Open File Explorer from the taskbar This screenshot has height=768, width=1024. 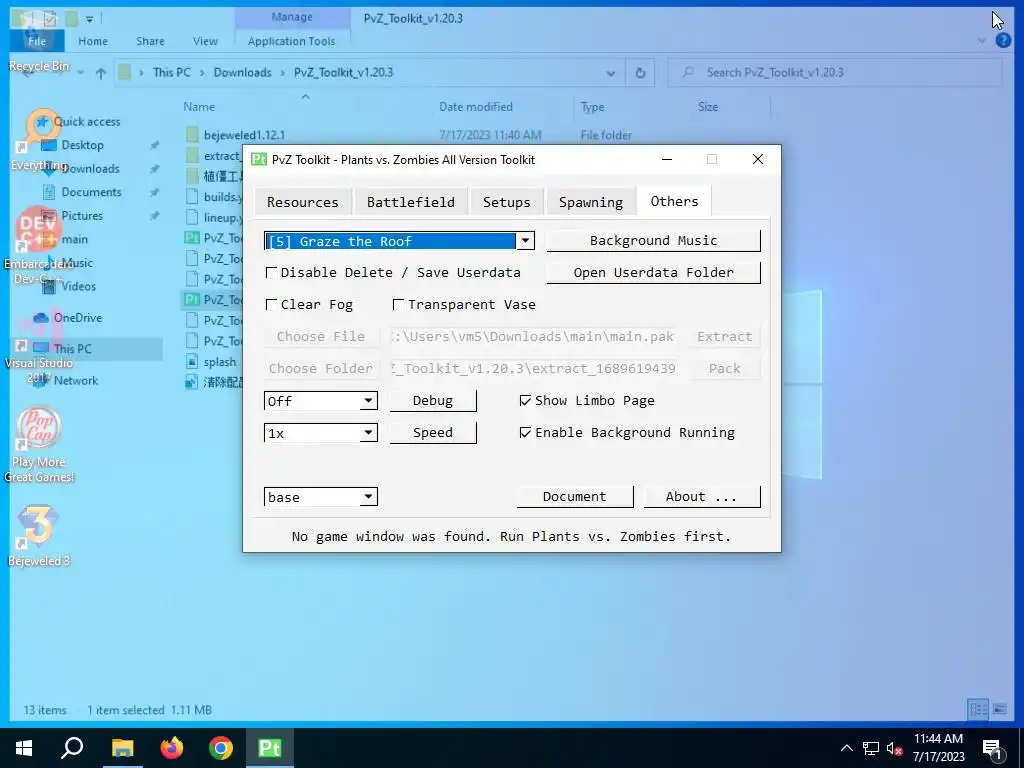122,748
